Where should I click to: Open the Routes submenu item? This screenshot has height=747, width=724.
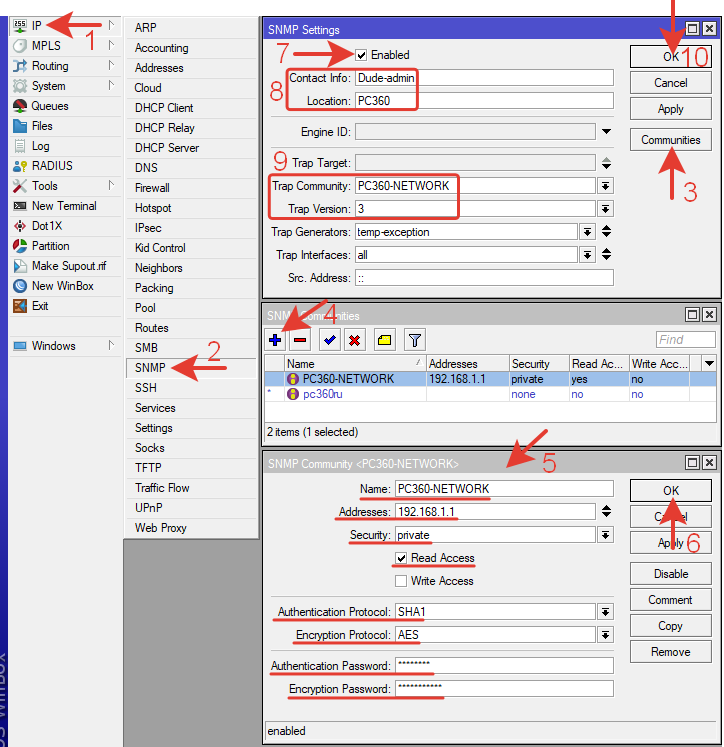pyautogui.click(x=191, y=328)
